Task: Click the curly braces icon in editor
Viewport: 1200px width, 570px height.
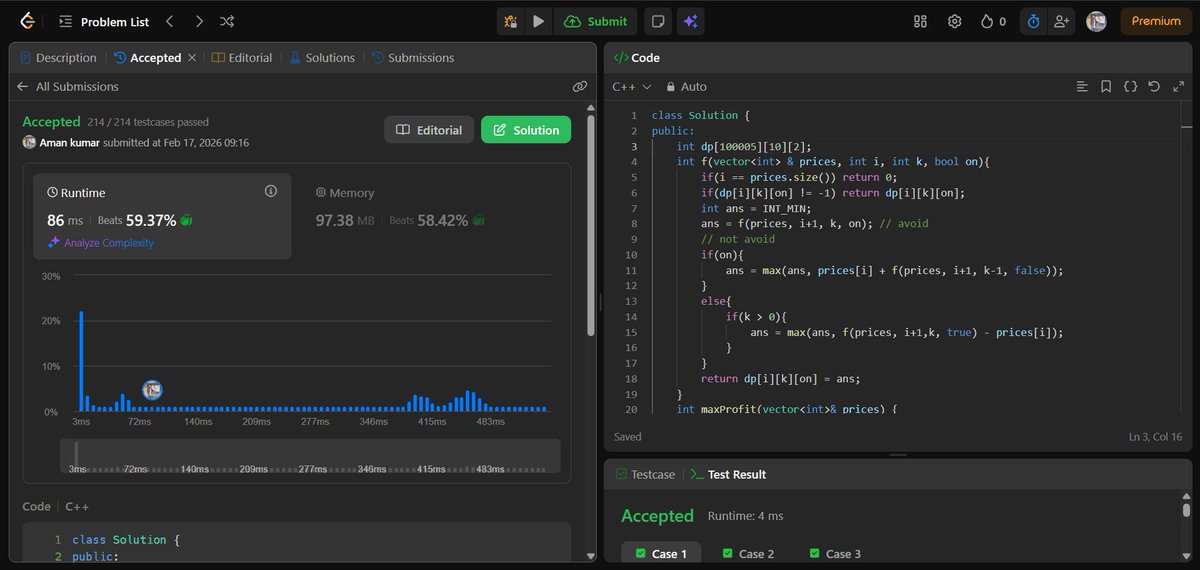Action: (1130, 87)
